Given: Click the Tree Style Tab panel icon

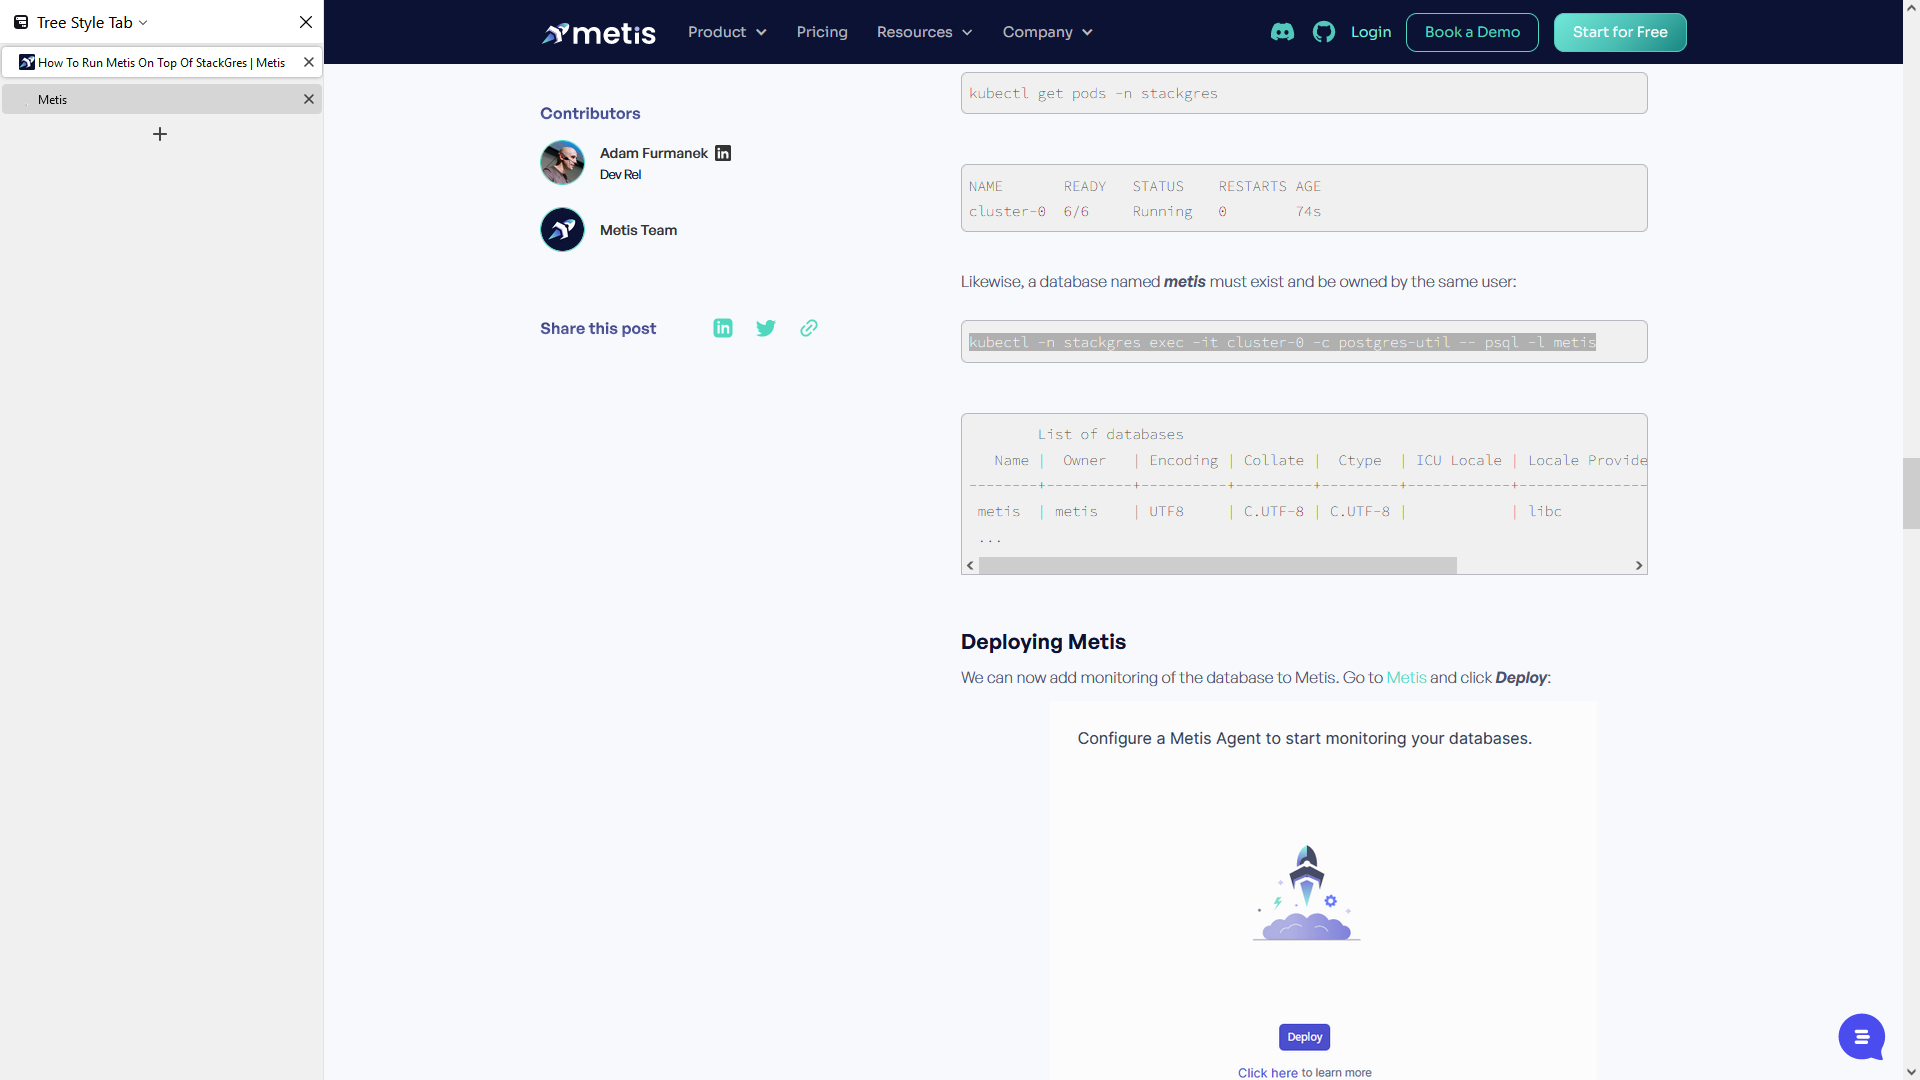Looking at the screenshot, I should point(21,22).
